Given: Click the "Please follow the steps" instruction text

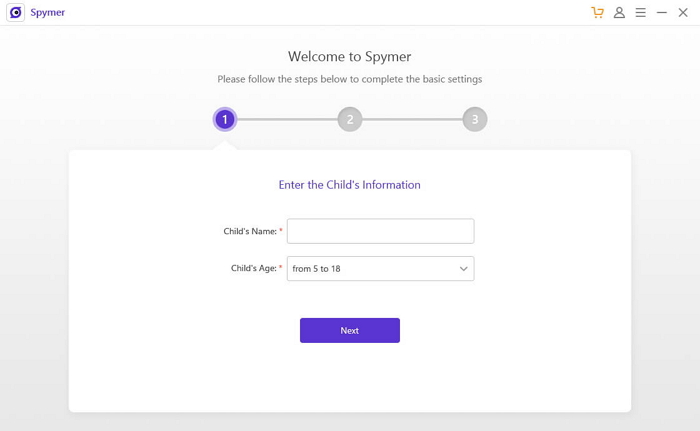Looking at the screenshot, I should click(x=349, y=79).
